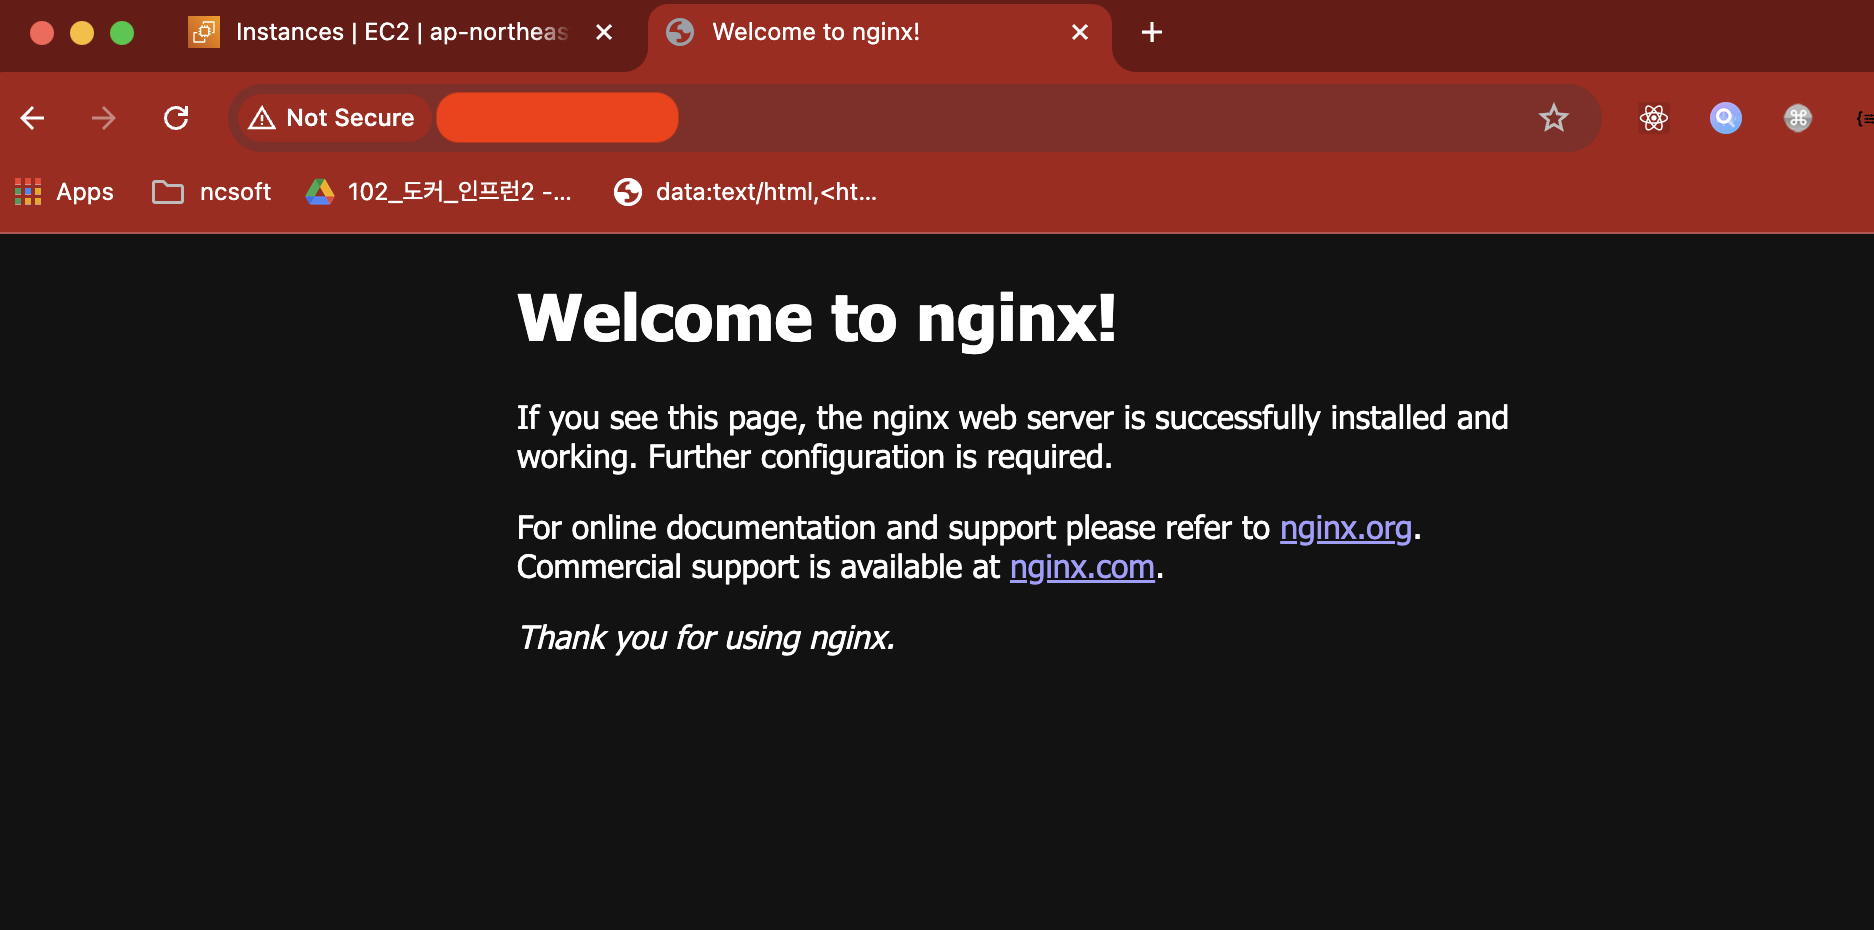1874x930 pixels.
Task: Open the data:text/html bookmark
Action: point(745,192)
